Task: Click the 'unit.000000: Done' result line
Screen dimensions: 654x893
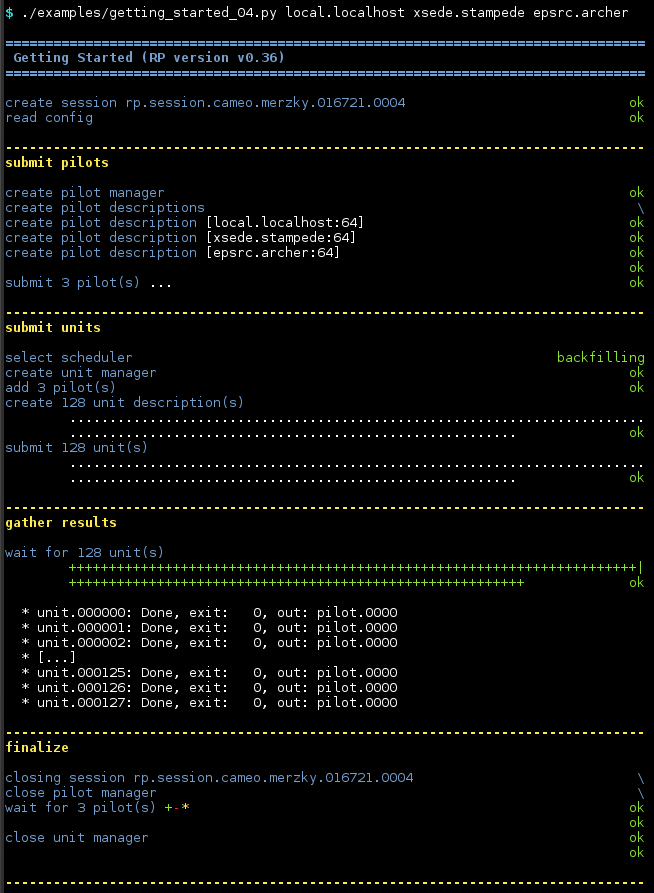Action: 210,613
